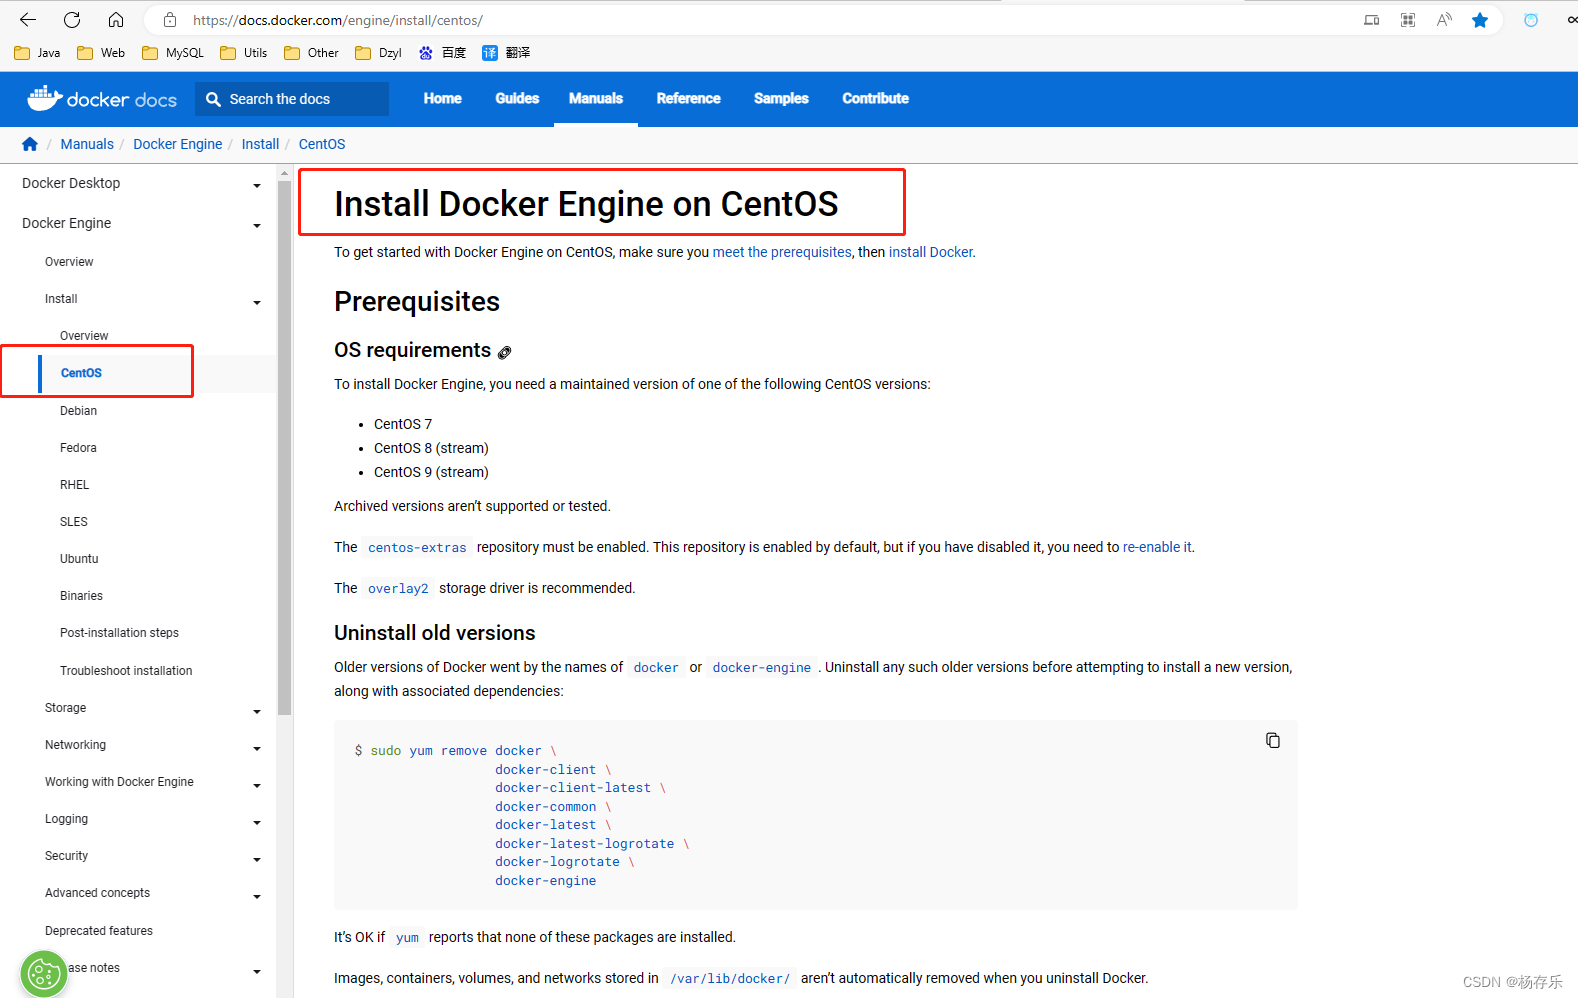The width and height of the screenshot is (1578, 998).
Task: Open the Fedora install page
Action: tap(78, 448)
